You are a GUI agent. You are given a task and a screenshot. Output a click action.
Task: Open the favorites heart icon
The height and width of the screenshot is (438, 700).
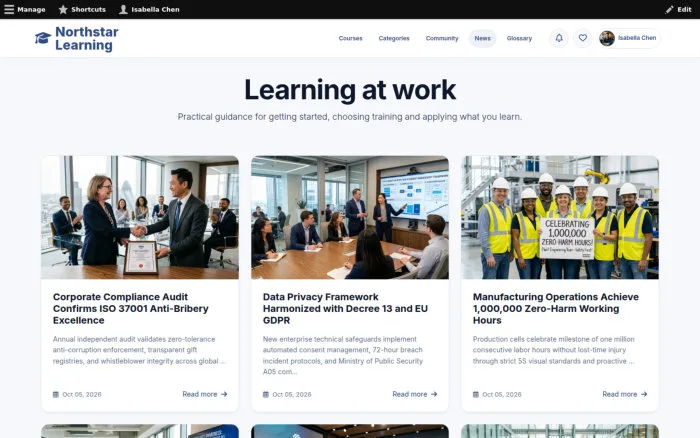[583, 38]
